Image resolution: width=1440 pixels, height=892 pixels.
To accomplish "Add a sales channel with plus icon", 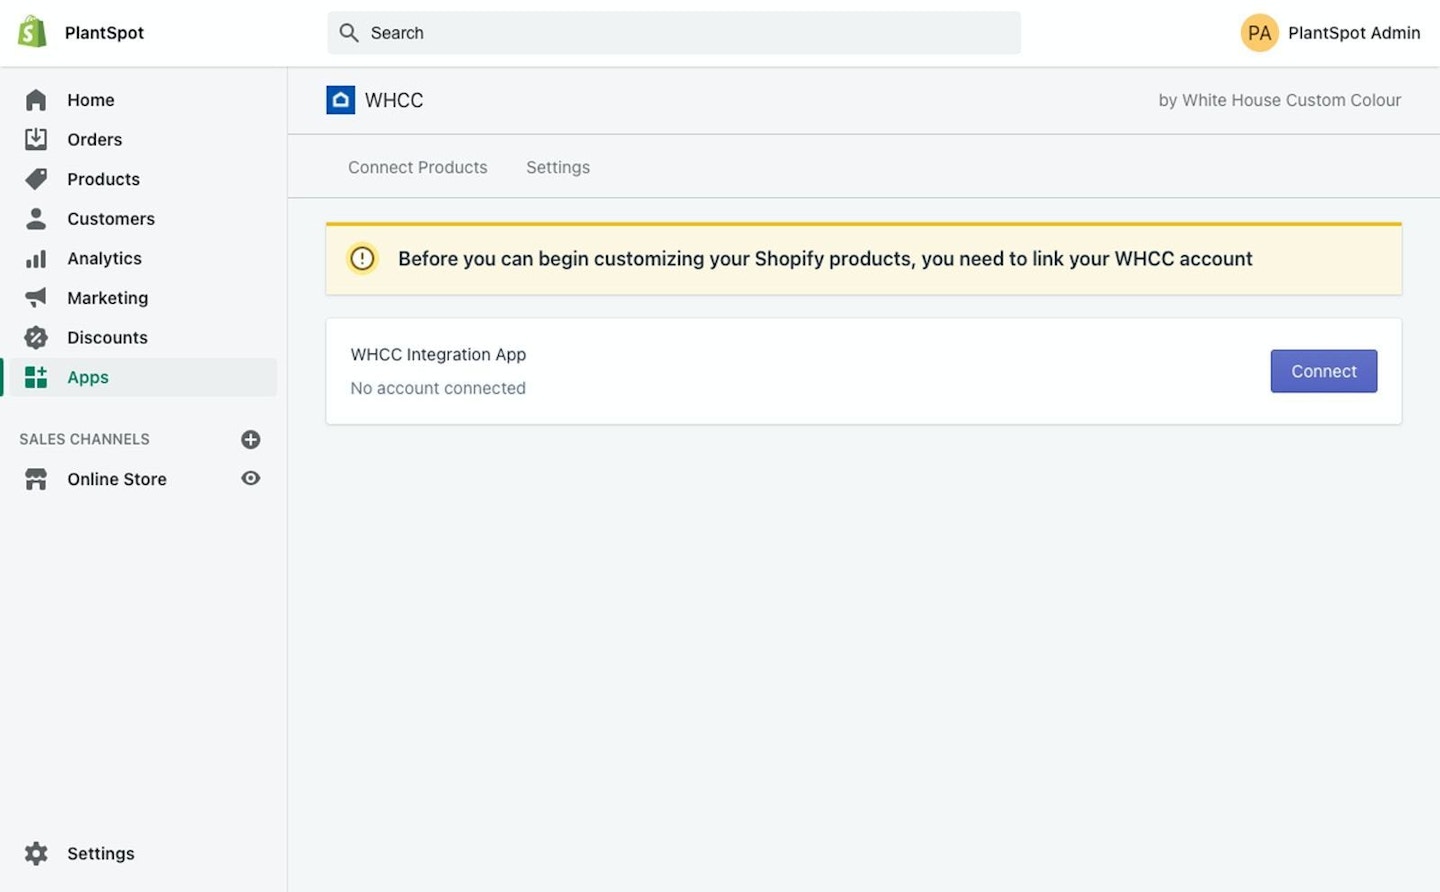I will 251,439.
